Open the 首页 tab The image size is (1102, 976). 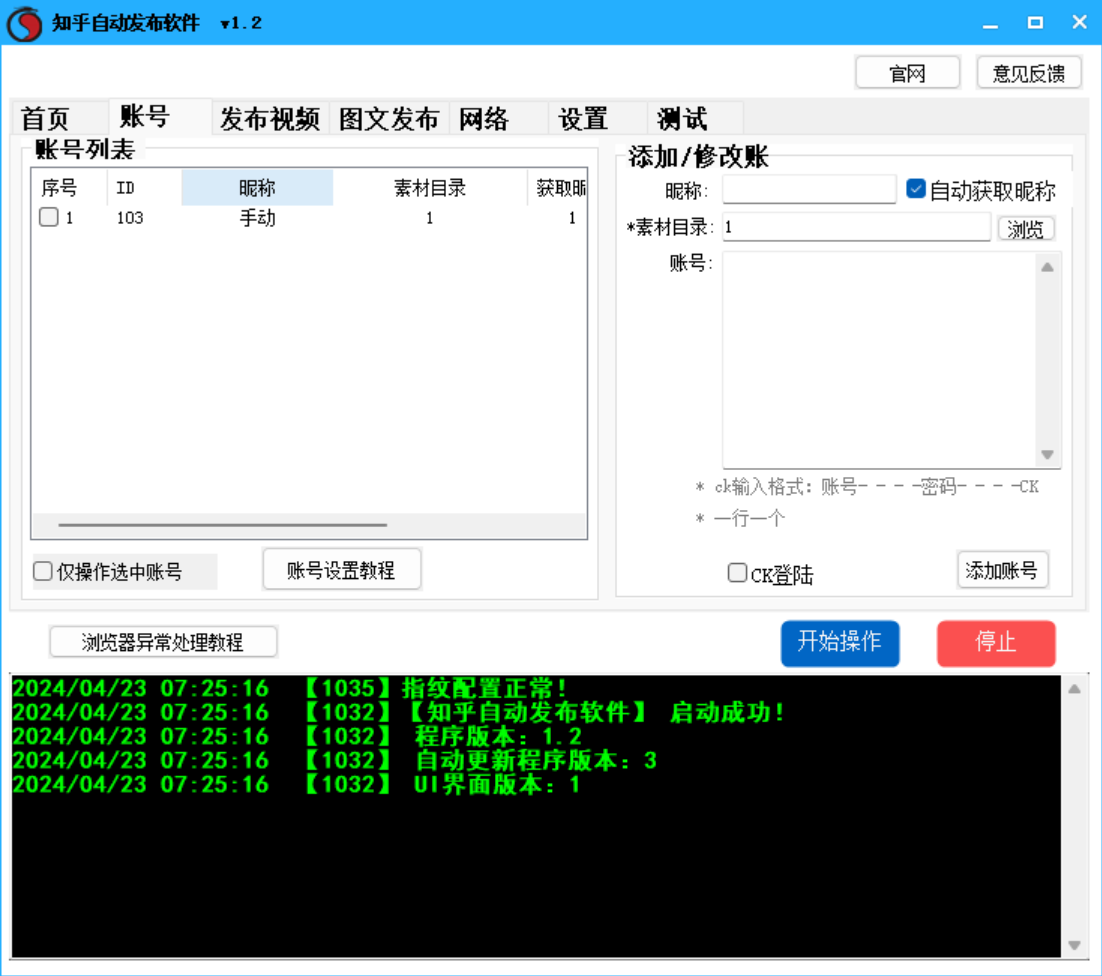point(60,118)
